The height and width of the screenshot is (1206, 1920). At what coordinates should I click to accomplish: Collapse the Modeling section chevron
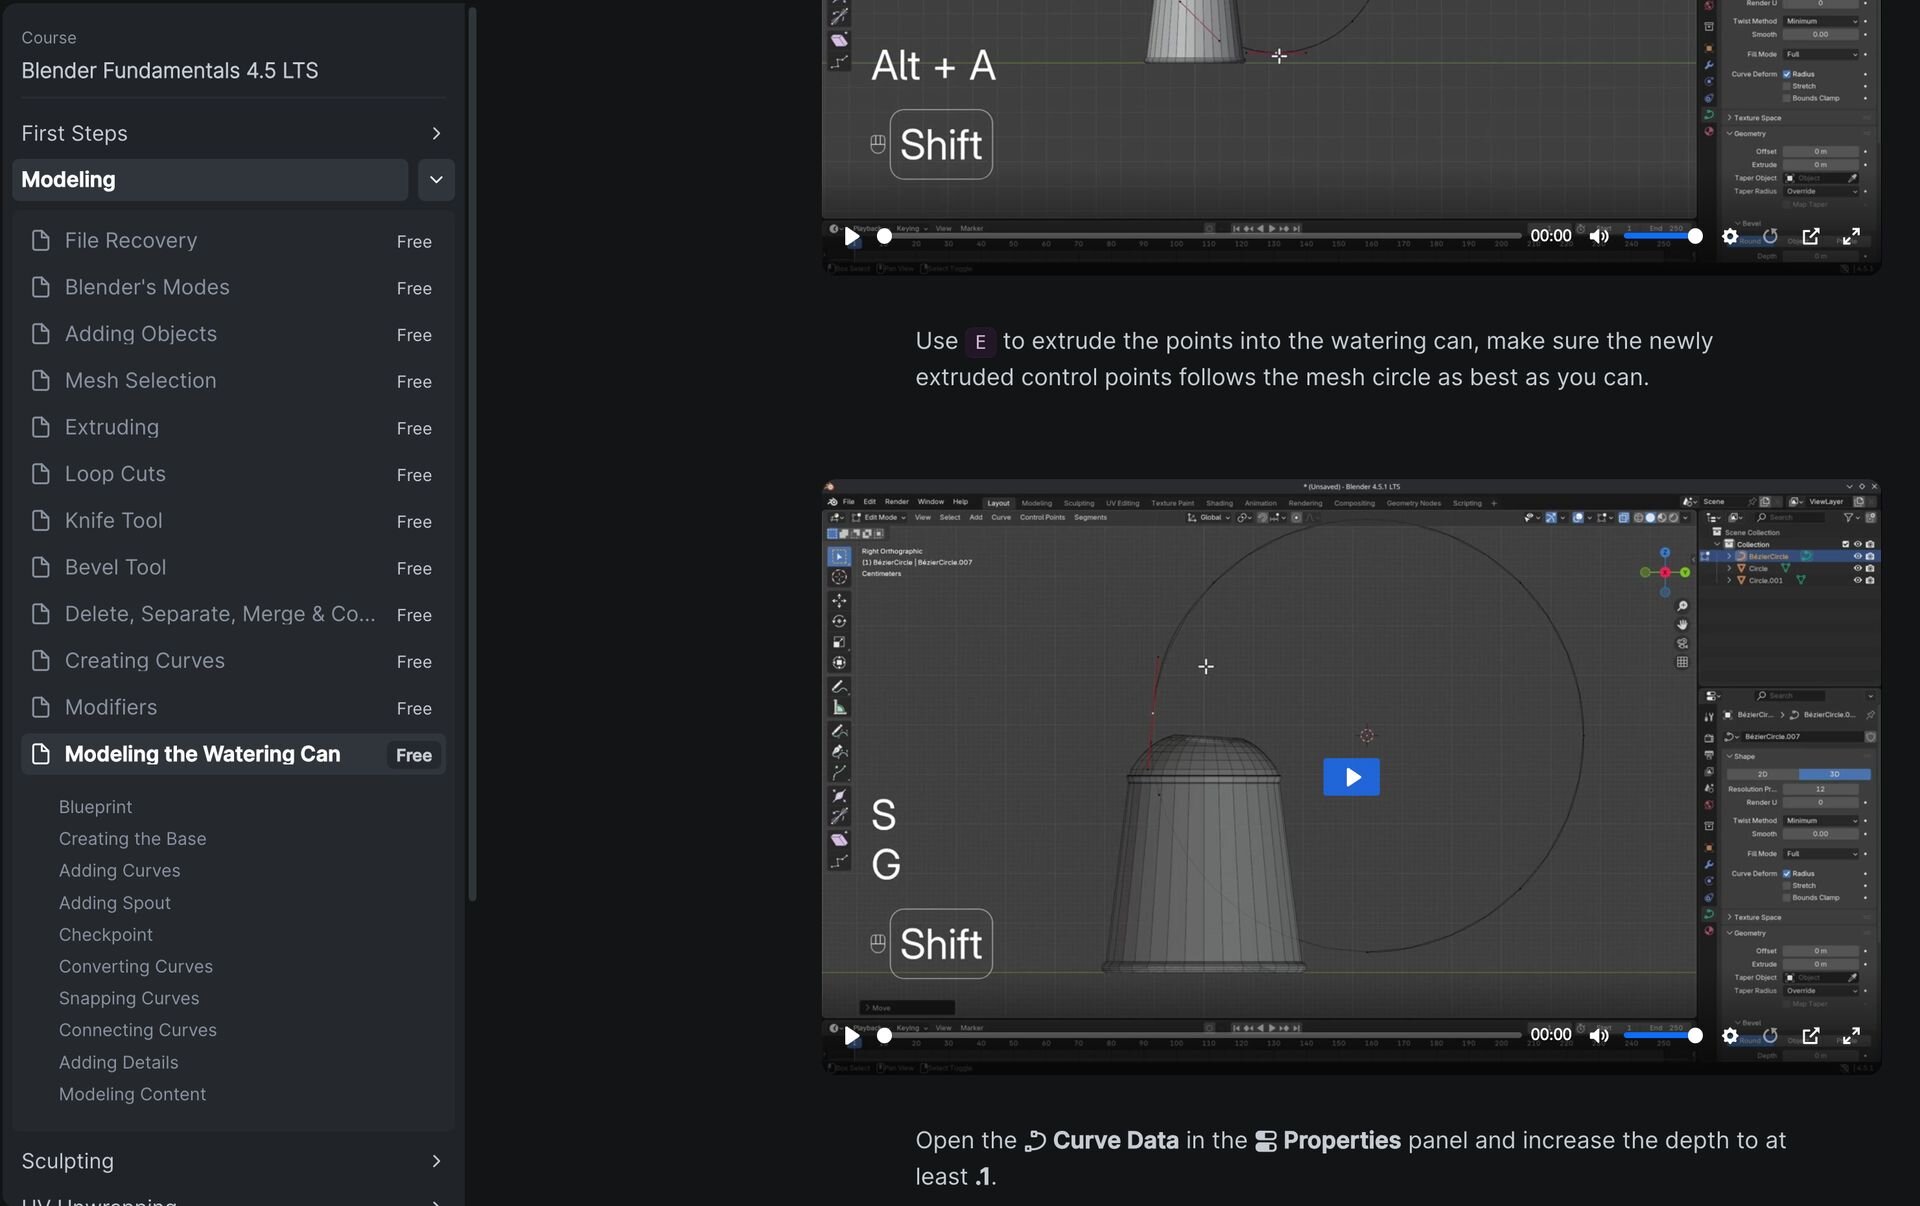click(x=436, y=180)
